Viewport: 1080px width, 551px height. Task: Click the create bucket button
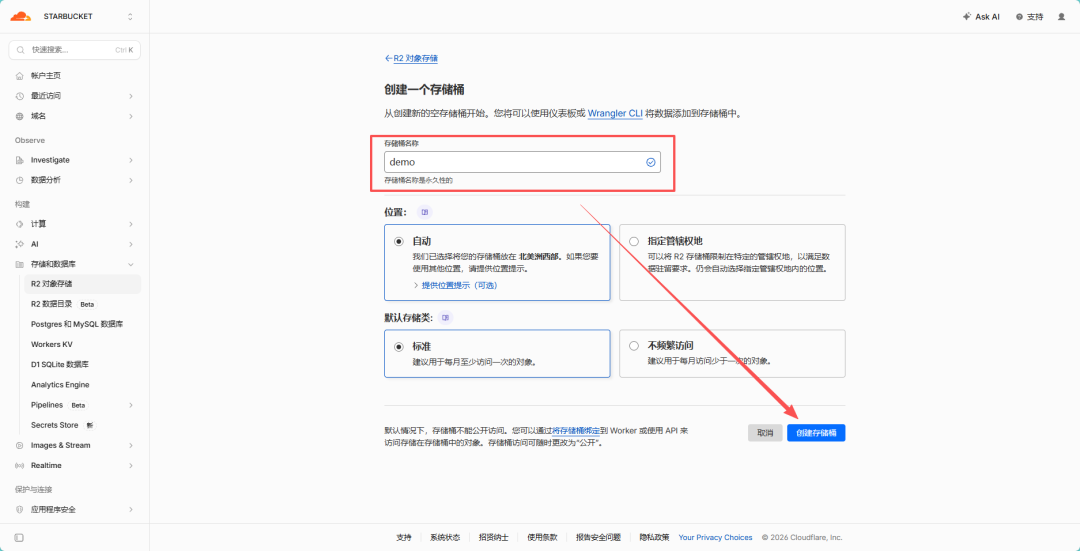click(x=816, y=433)
